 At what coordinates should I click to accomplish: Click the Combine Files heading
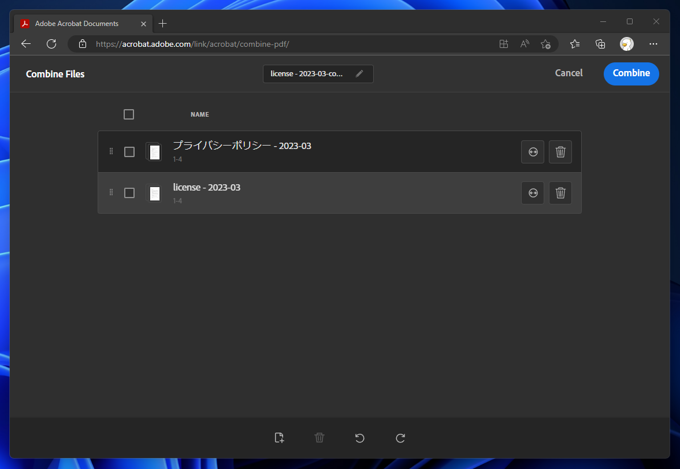55,74
